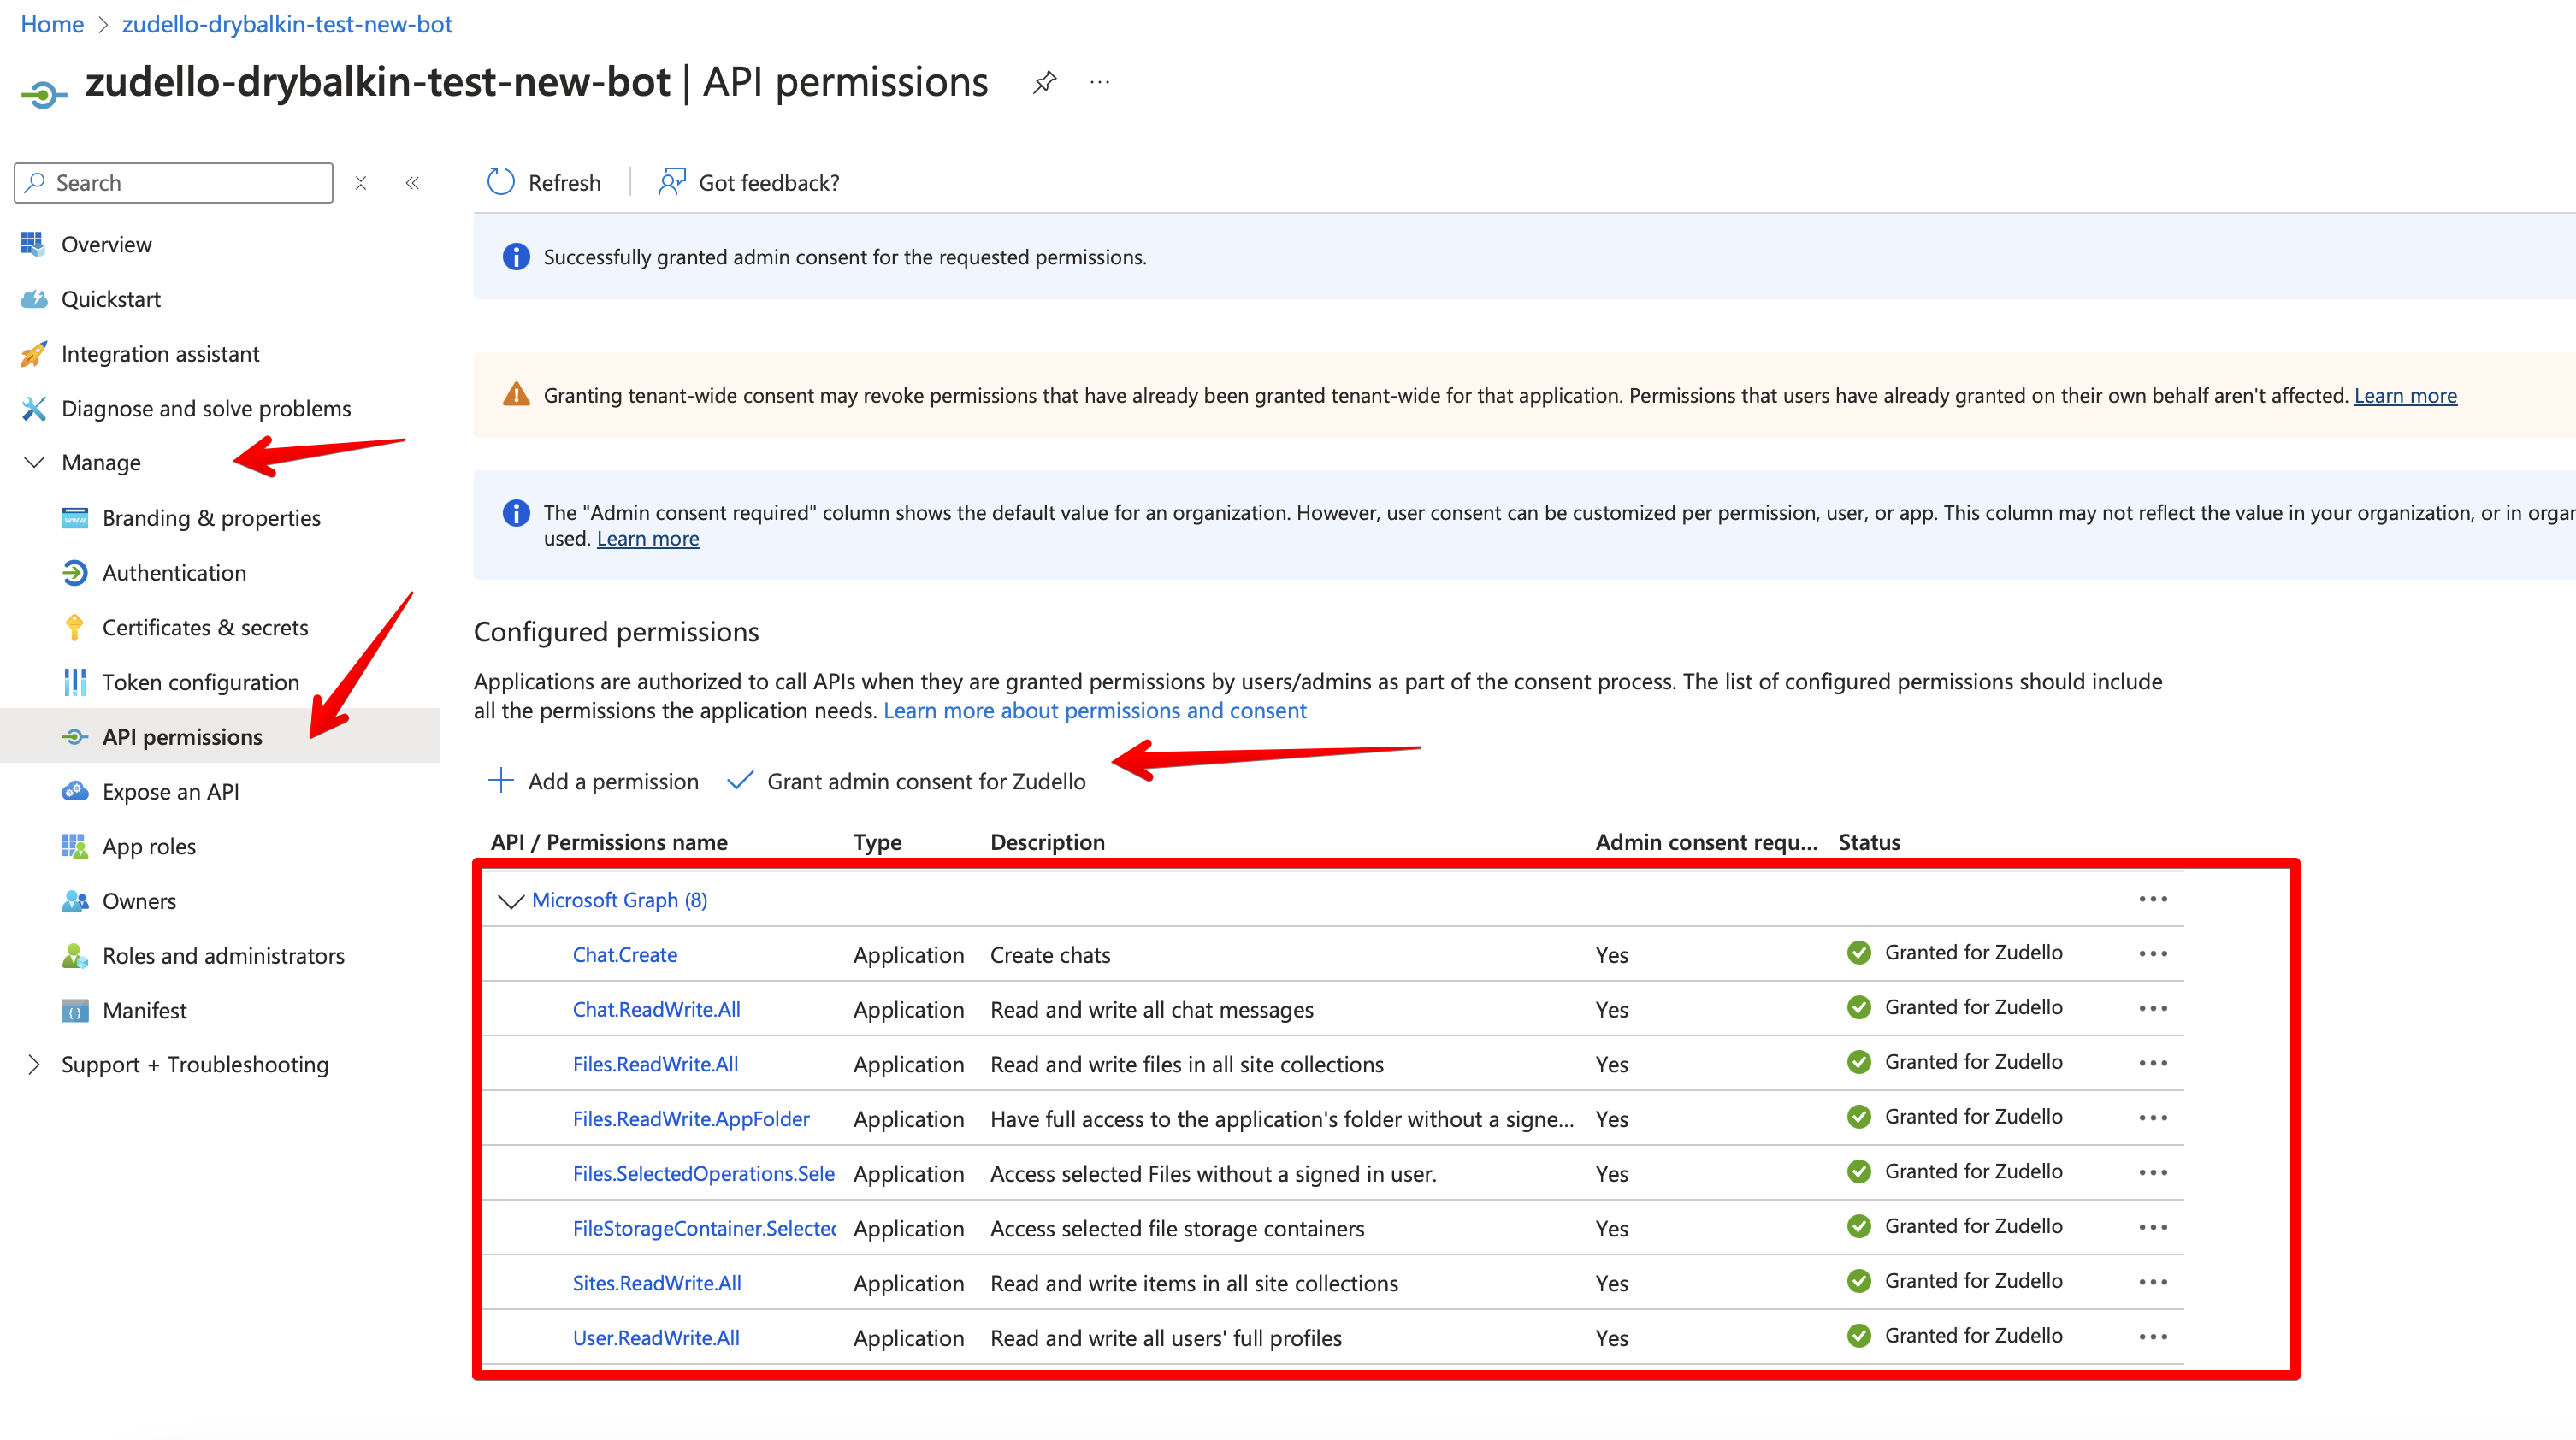Open the FileStorageContainer.Selected permission
Viewport: 2576px width, 1440px height.
click(704, 1229)
